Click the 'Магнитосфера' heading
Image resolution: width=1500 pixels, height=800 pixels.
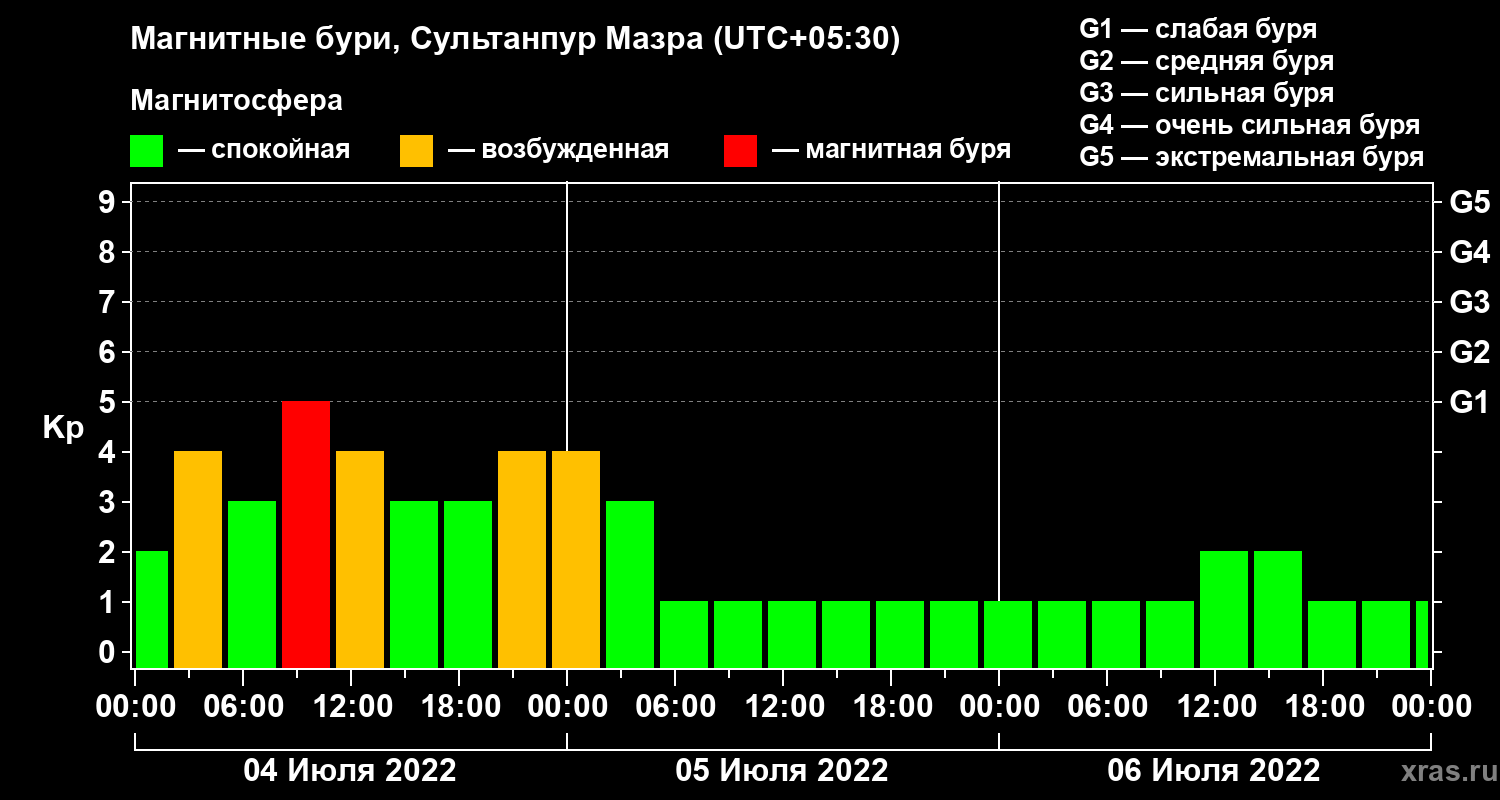236,101
